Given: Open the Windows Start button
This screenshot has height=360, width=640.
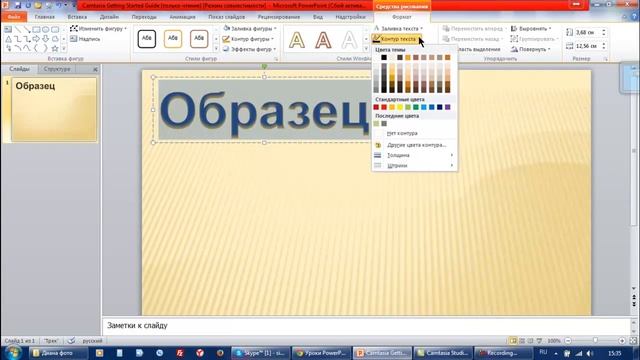Looking at the screenshot, I should click(13, 353).
